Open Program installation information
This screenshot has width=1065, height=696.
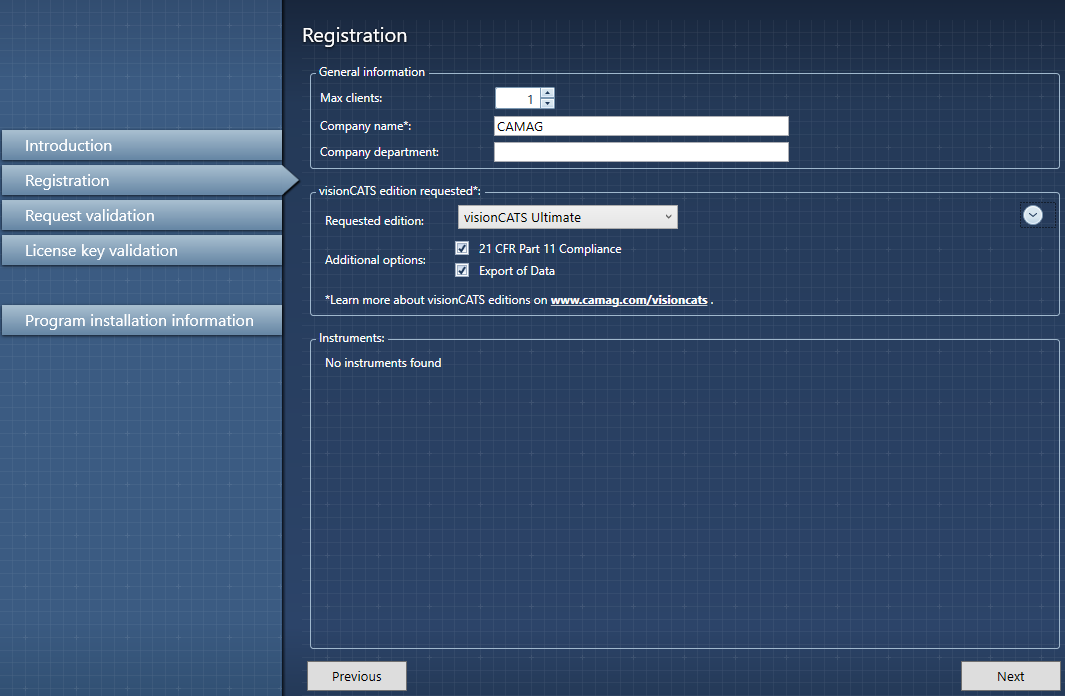click(142, 320)
